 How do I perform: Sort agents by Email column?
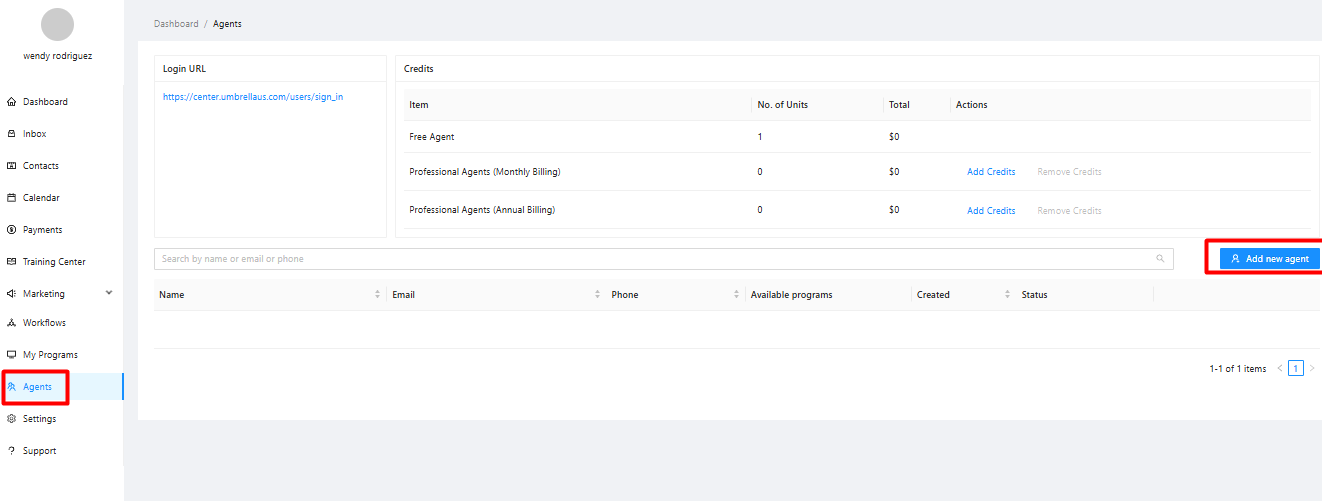tap(597, 295)
